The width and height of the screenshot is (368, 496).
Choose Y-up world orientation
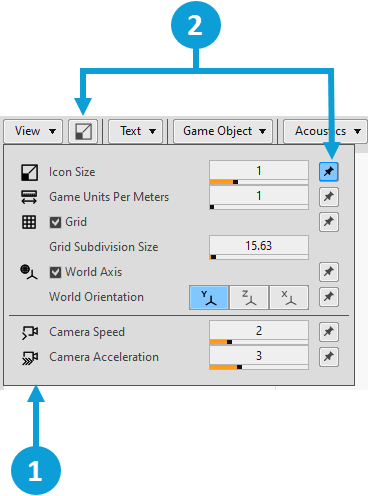209,297
